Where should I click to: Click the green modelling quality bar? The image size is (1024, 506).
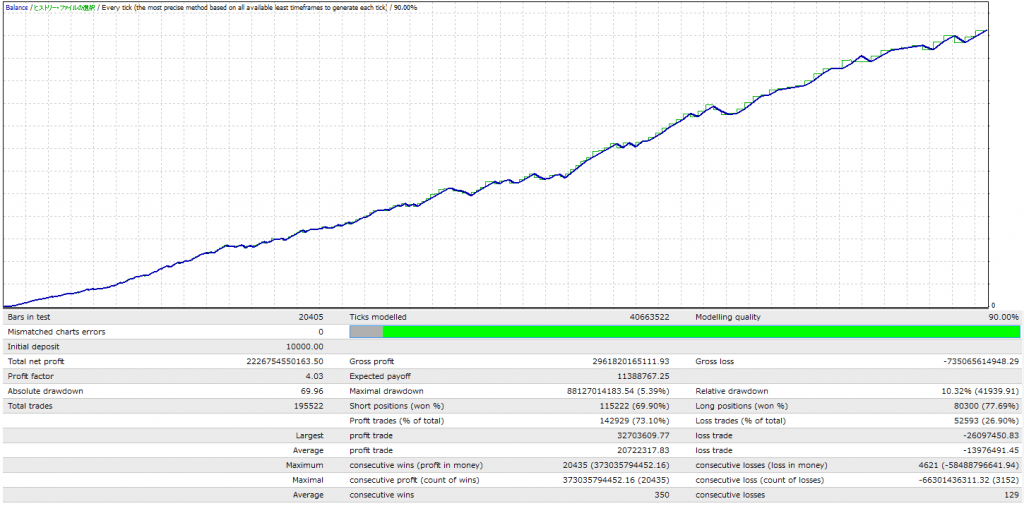tap(700, 332)
